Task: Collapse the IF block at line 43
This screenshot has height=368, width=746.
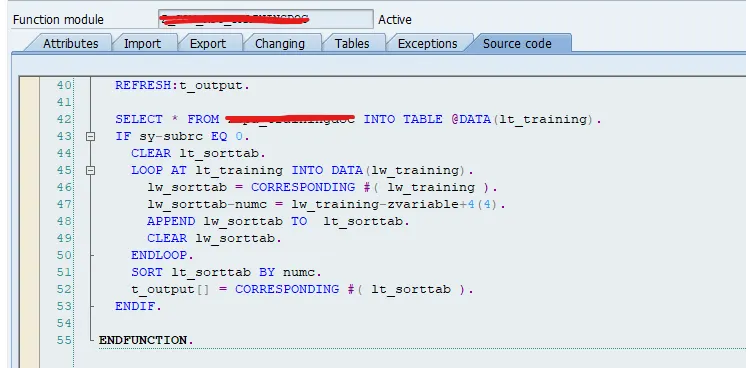Action: [90, 137]
